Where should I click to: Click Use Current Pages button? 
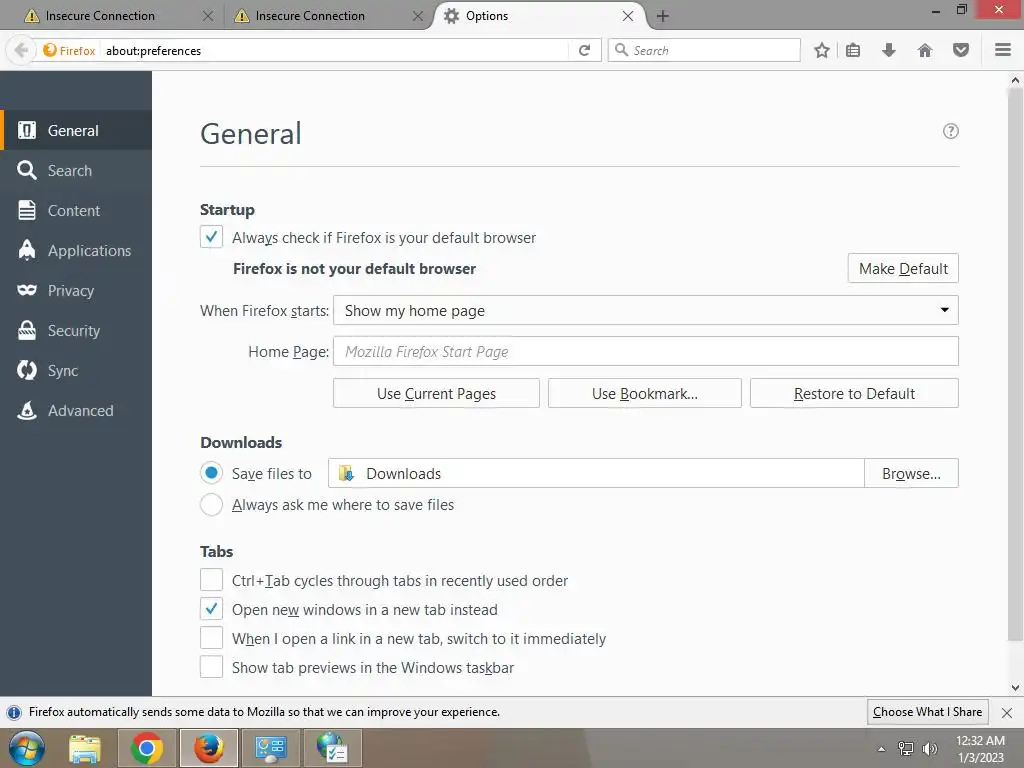[x=436, y=393]
